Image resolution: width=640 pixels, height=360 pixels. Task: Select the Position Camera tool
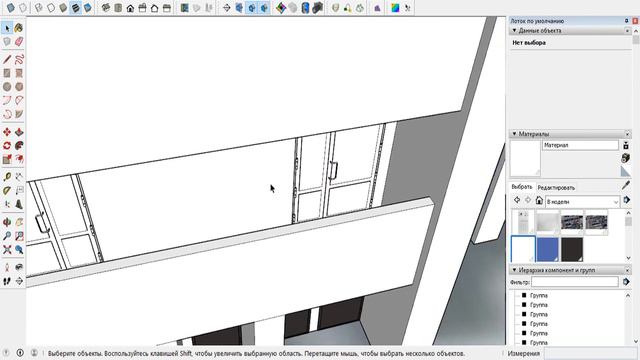(x=7, y=267)
